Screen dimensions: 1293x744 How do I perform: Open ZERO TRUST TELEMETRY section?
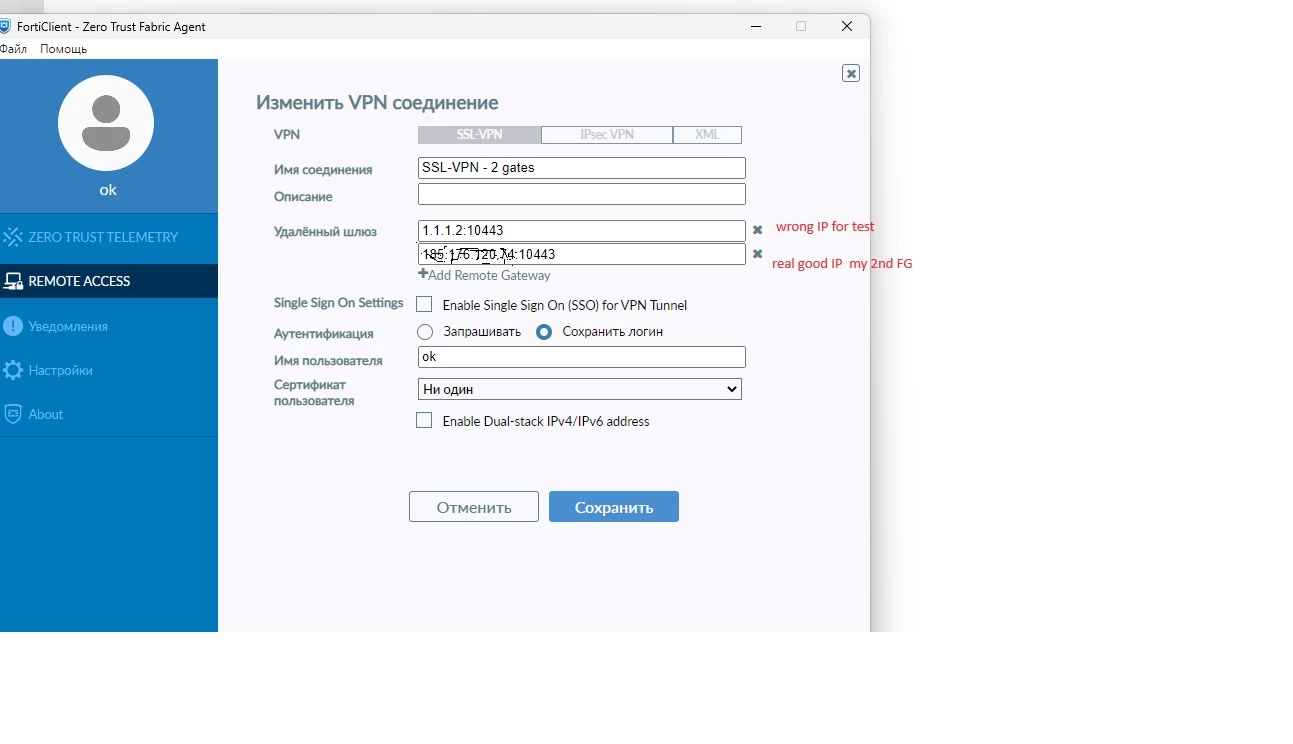pyautogui.click(x=109, y=237)
